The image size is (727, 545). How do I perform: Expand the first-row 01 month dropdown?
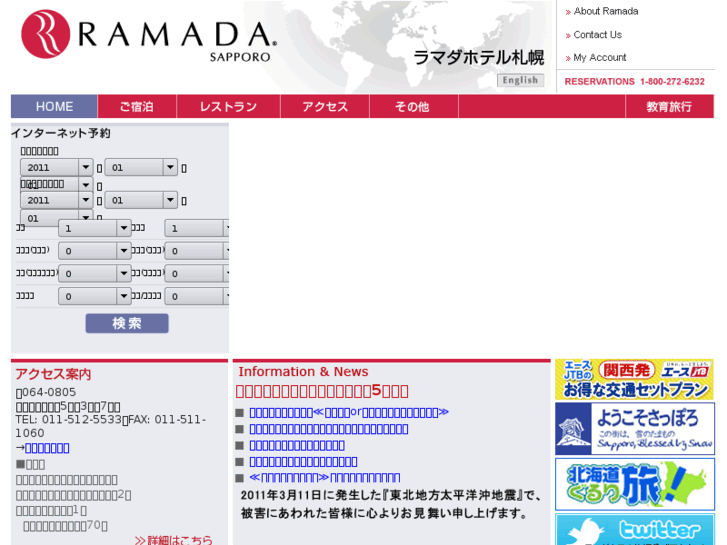141,167
